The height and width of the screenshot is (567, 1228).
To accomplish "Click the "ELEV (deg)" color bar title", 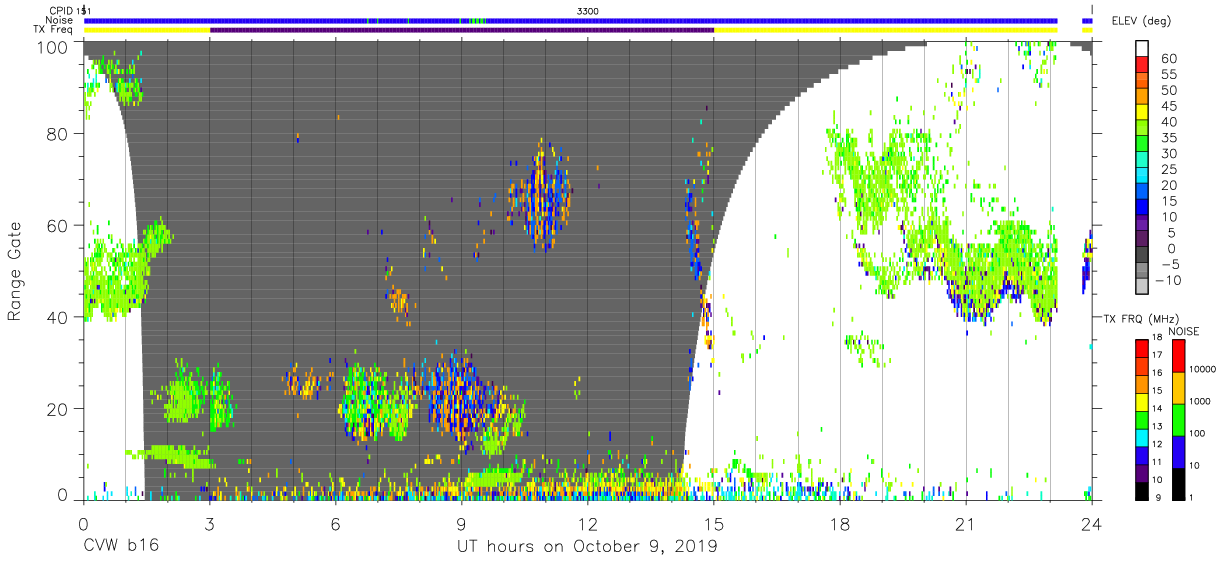I will 1139,20.
